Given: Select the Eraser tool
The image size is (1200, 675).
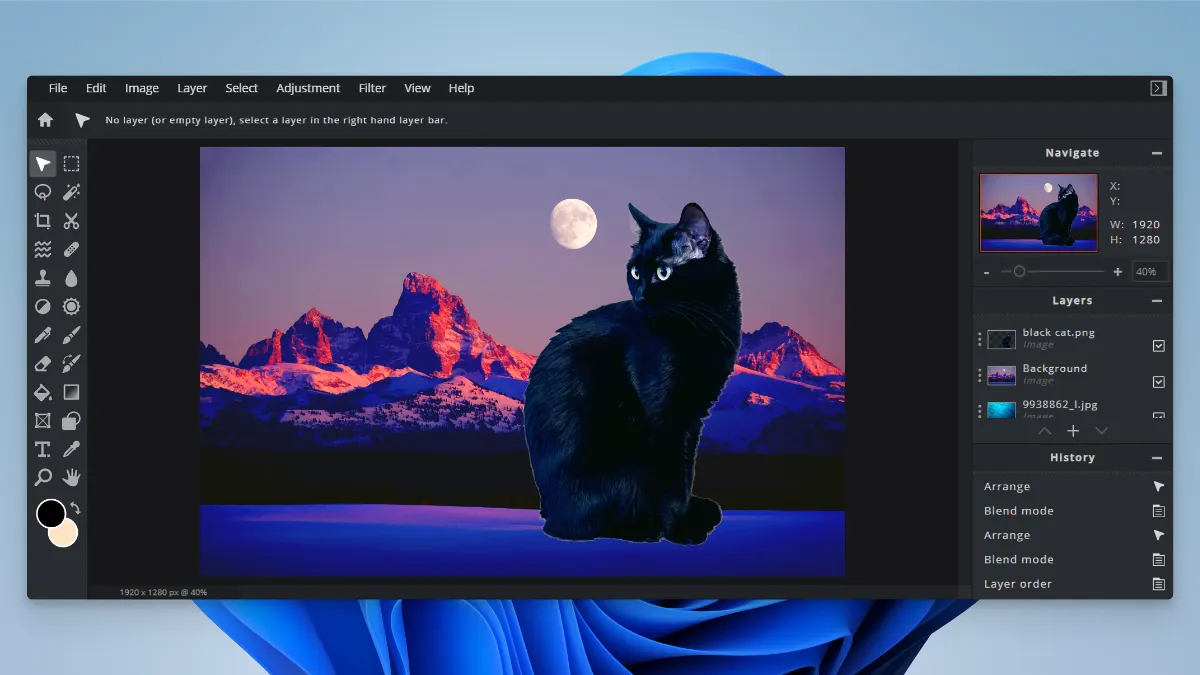Looking at the screenshot, I should (x=43, y=363).
